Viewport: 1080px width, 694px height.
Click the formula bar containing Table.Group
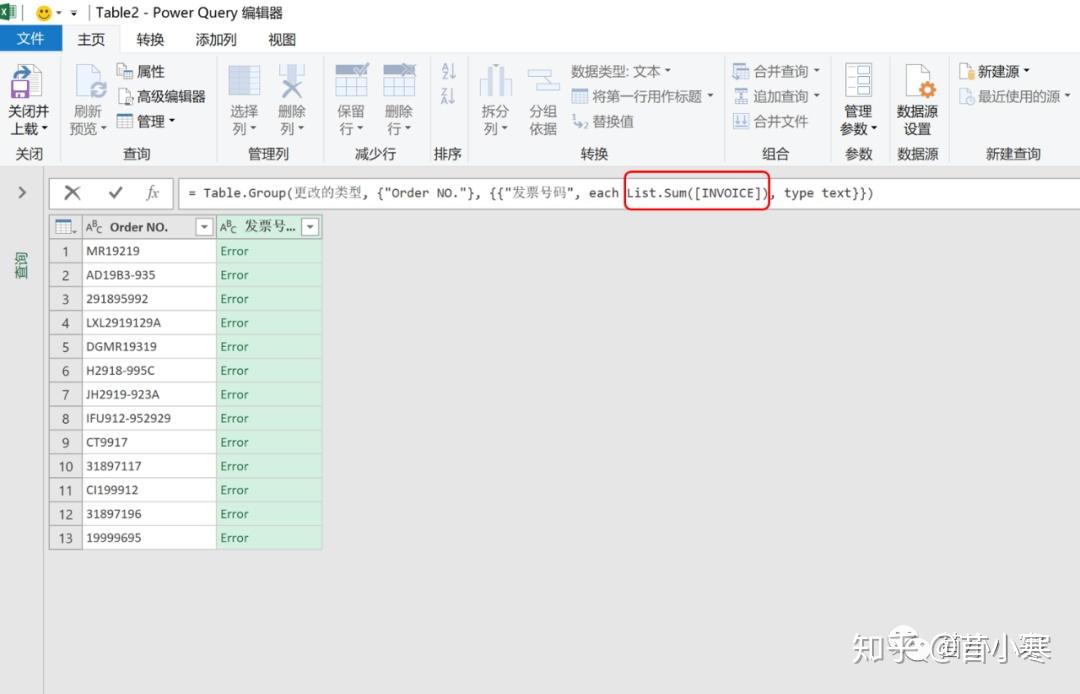click(450, 192)
